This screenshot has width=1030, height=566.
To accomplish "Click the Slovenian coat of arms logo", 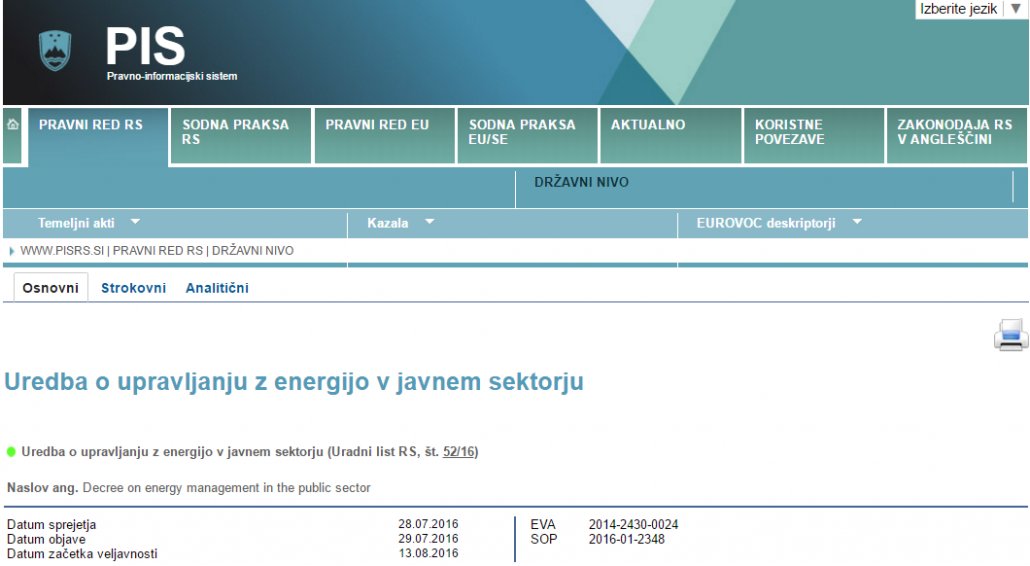I will pos(55,51).
